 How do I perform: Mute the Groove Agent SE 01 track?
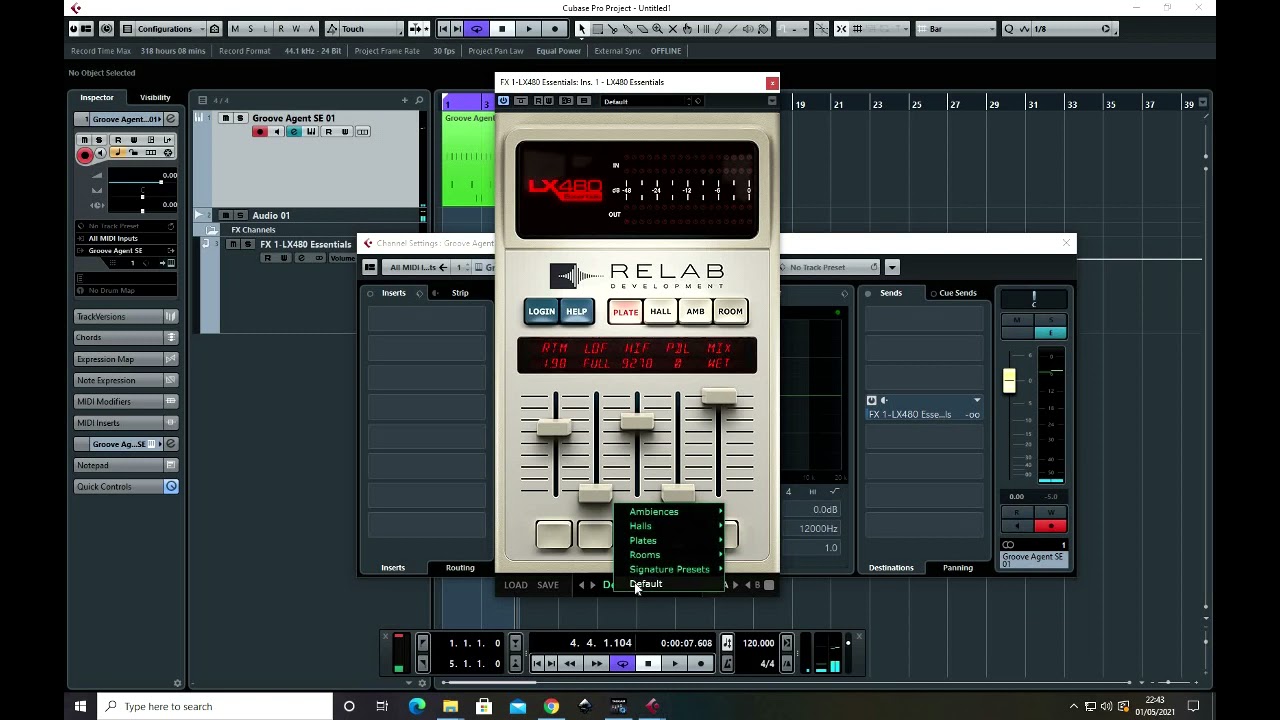click(226, 118)
